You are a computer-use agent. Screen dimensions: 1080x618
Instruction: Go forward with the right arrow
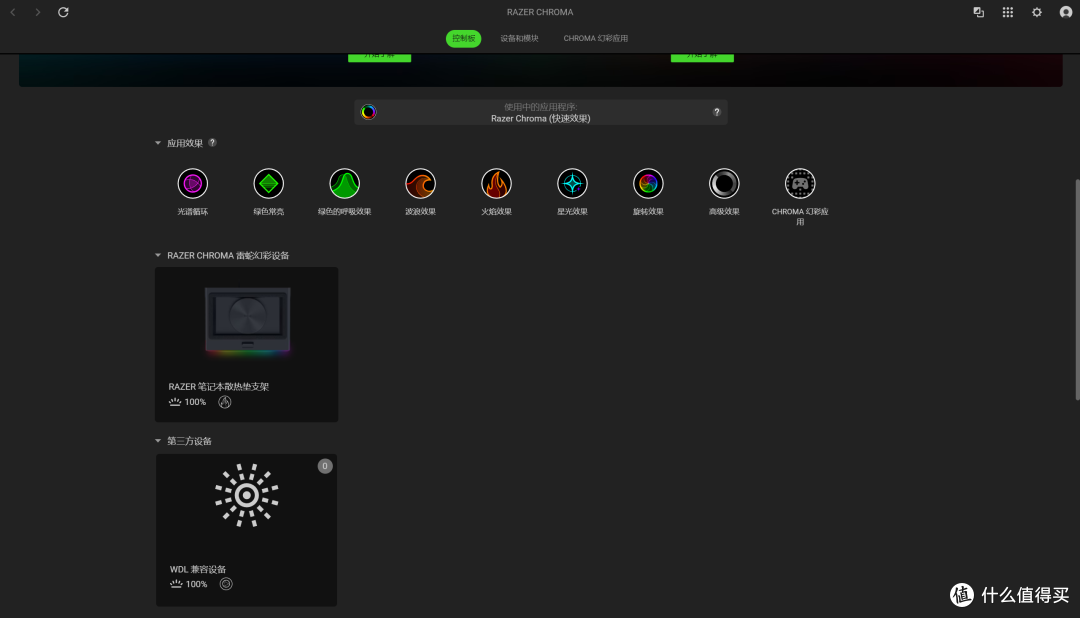click(38, 12)
